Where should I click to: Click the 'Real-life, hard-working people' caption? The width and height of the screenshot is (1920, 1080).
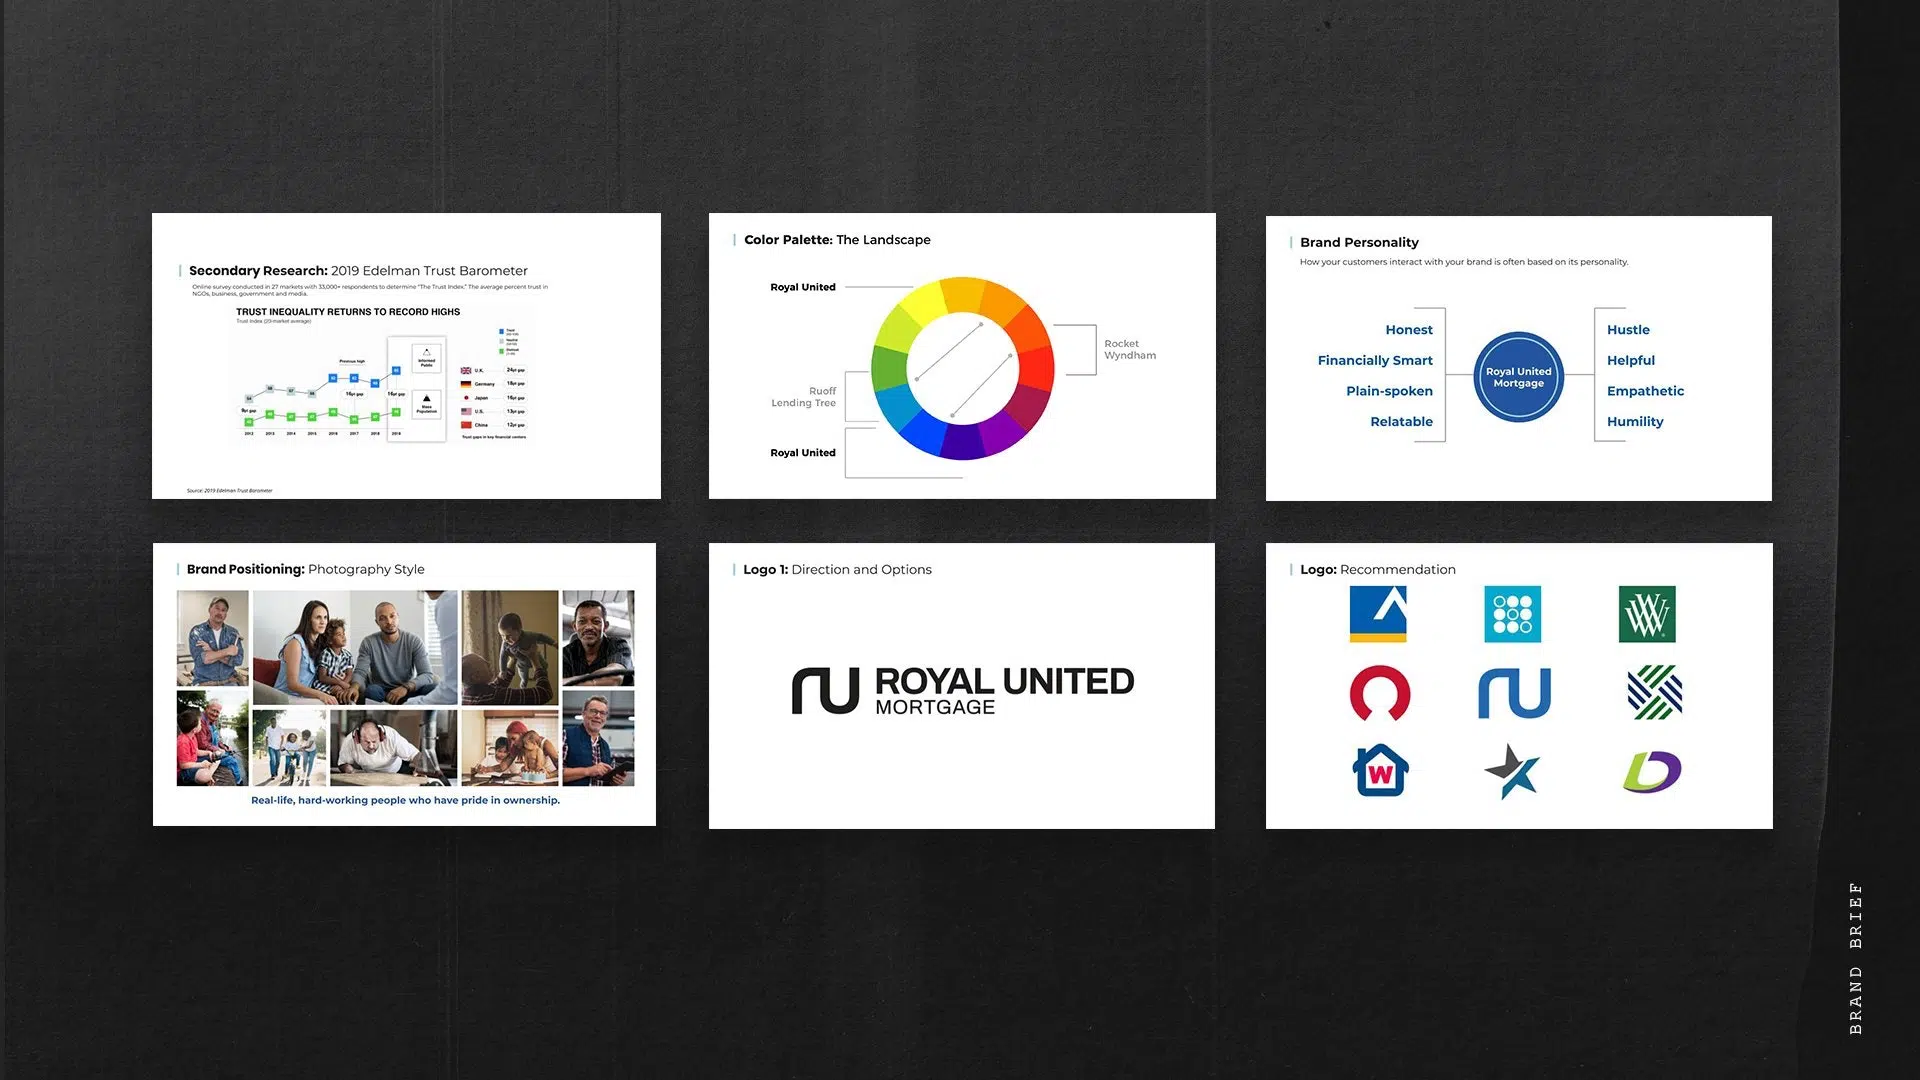coord(405,800)
